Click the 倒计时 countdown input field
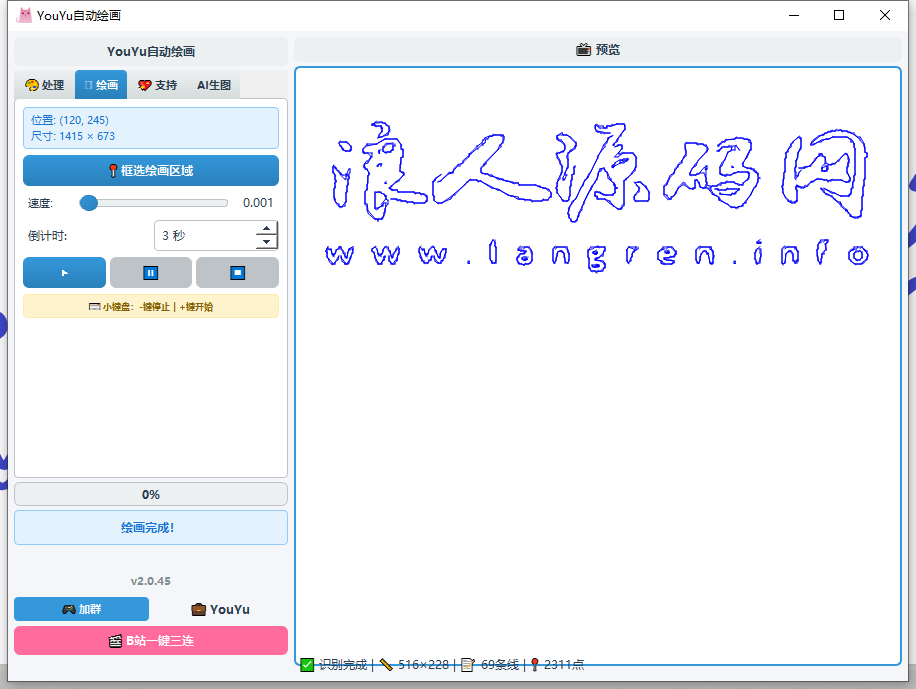 [205, 236]
